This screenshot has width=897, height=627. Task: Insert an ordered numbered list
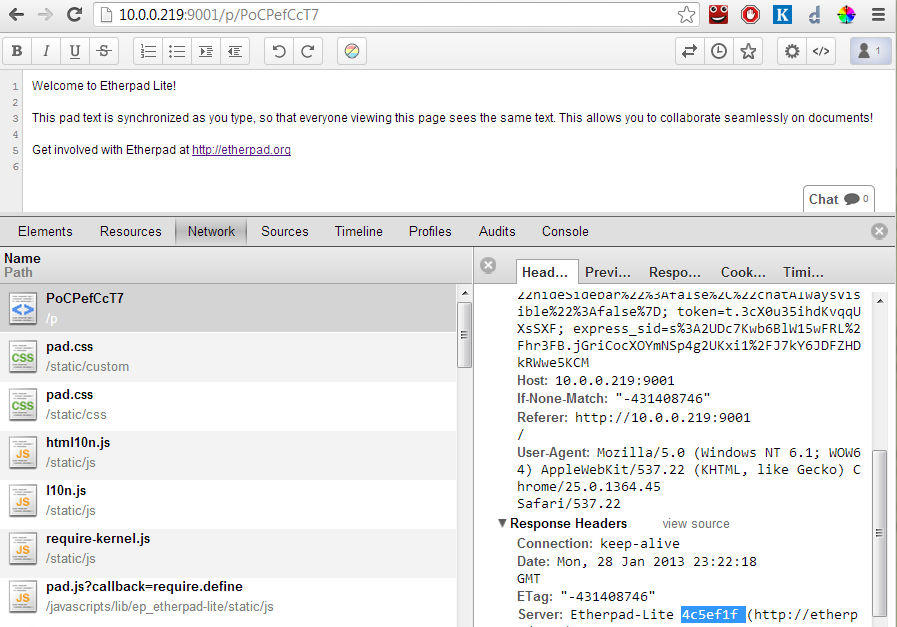148,51
